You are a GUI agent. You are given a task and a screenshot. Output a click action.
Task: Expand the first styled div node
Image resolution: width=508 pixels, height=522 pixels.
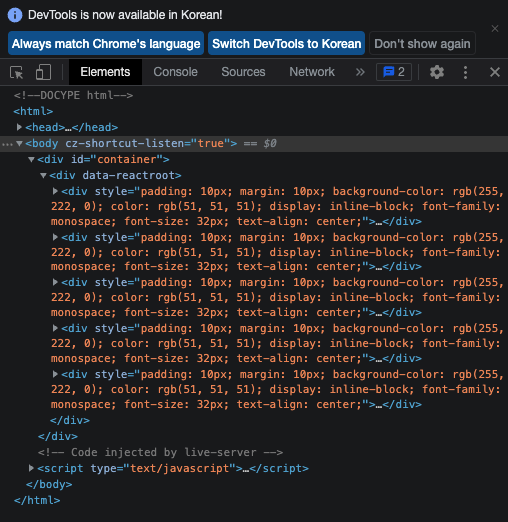55,191
